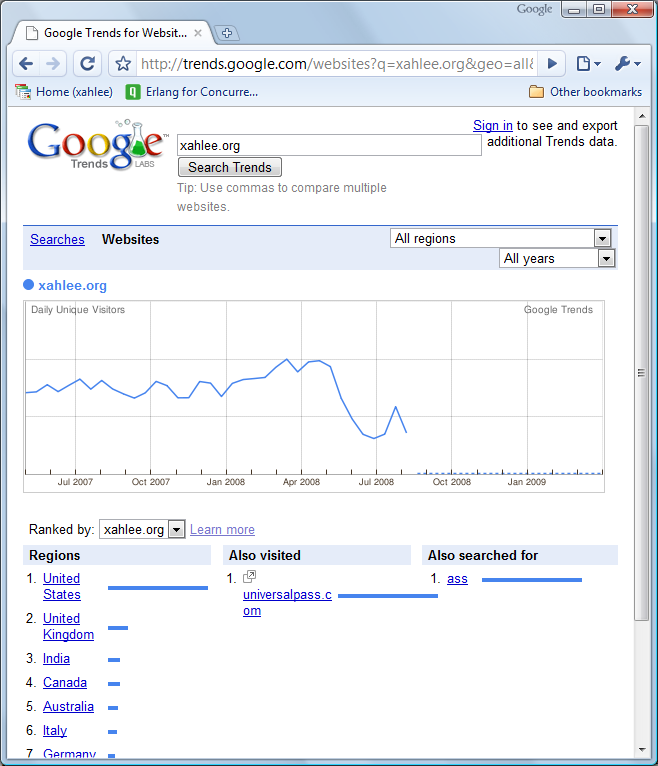Image resolution: width=658 pixels, height=766 pixels.
Task: Expand the All years dropdown
Action: [x=557, y=258]
